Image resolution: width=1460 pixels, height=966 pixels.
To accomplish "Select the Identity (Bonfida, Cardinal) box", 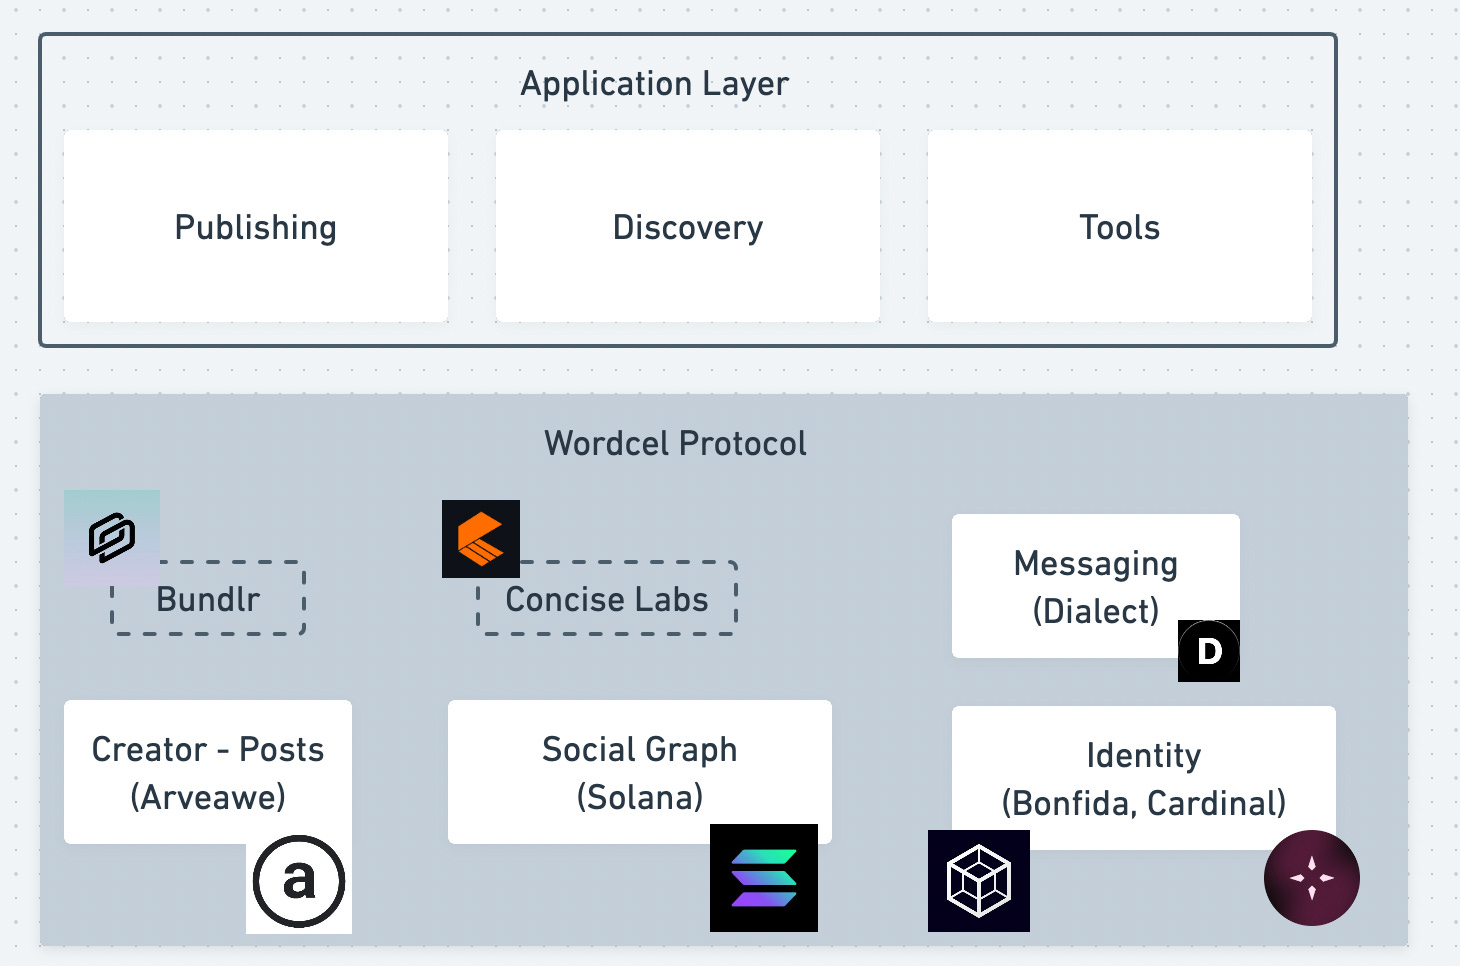I will coord(1144,778).
